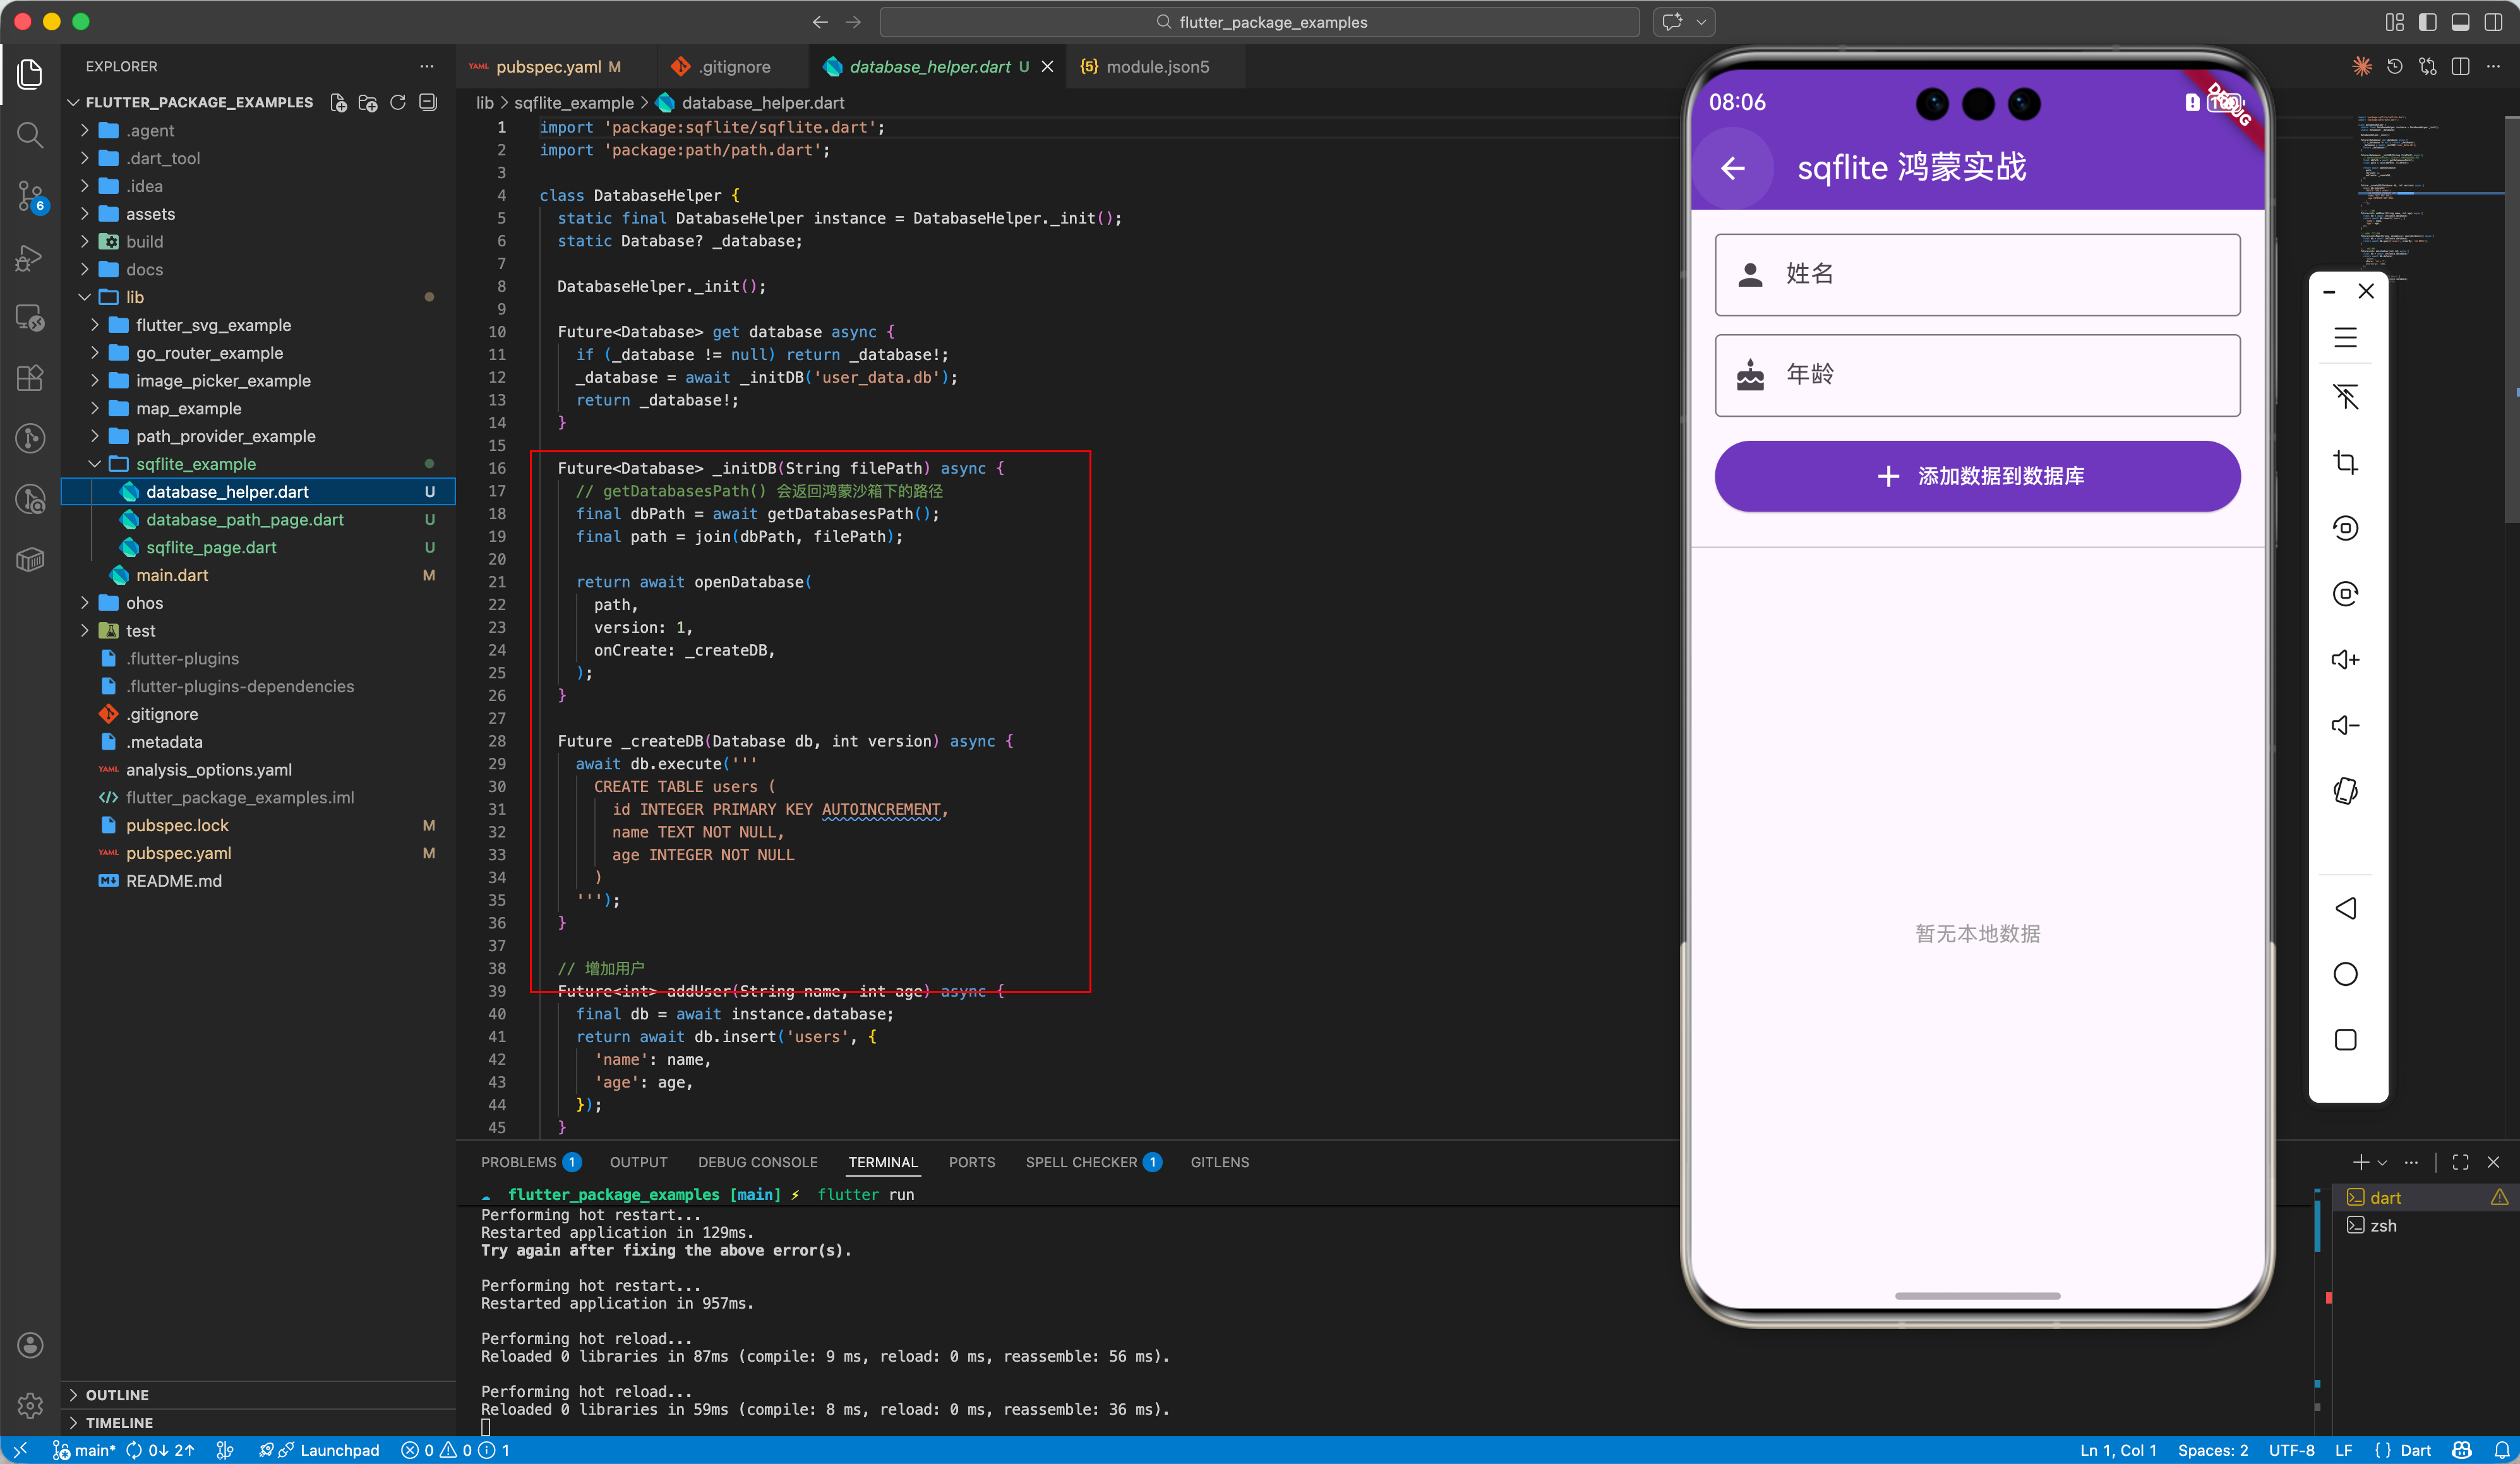The image size is (2520, 1464).
Task: Switch to the DEBUG CONSOLE tab
Action: tap(757, 1162)
